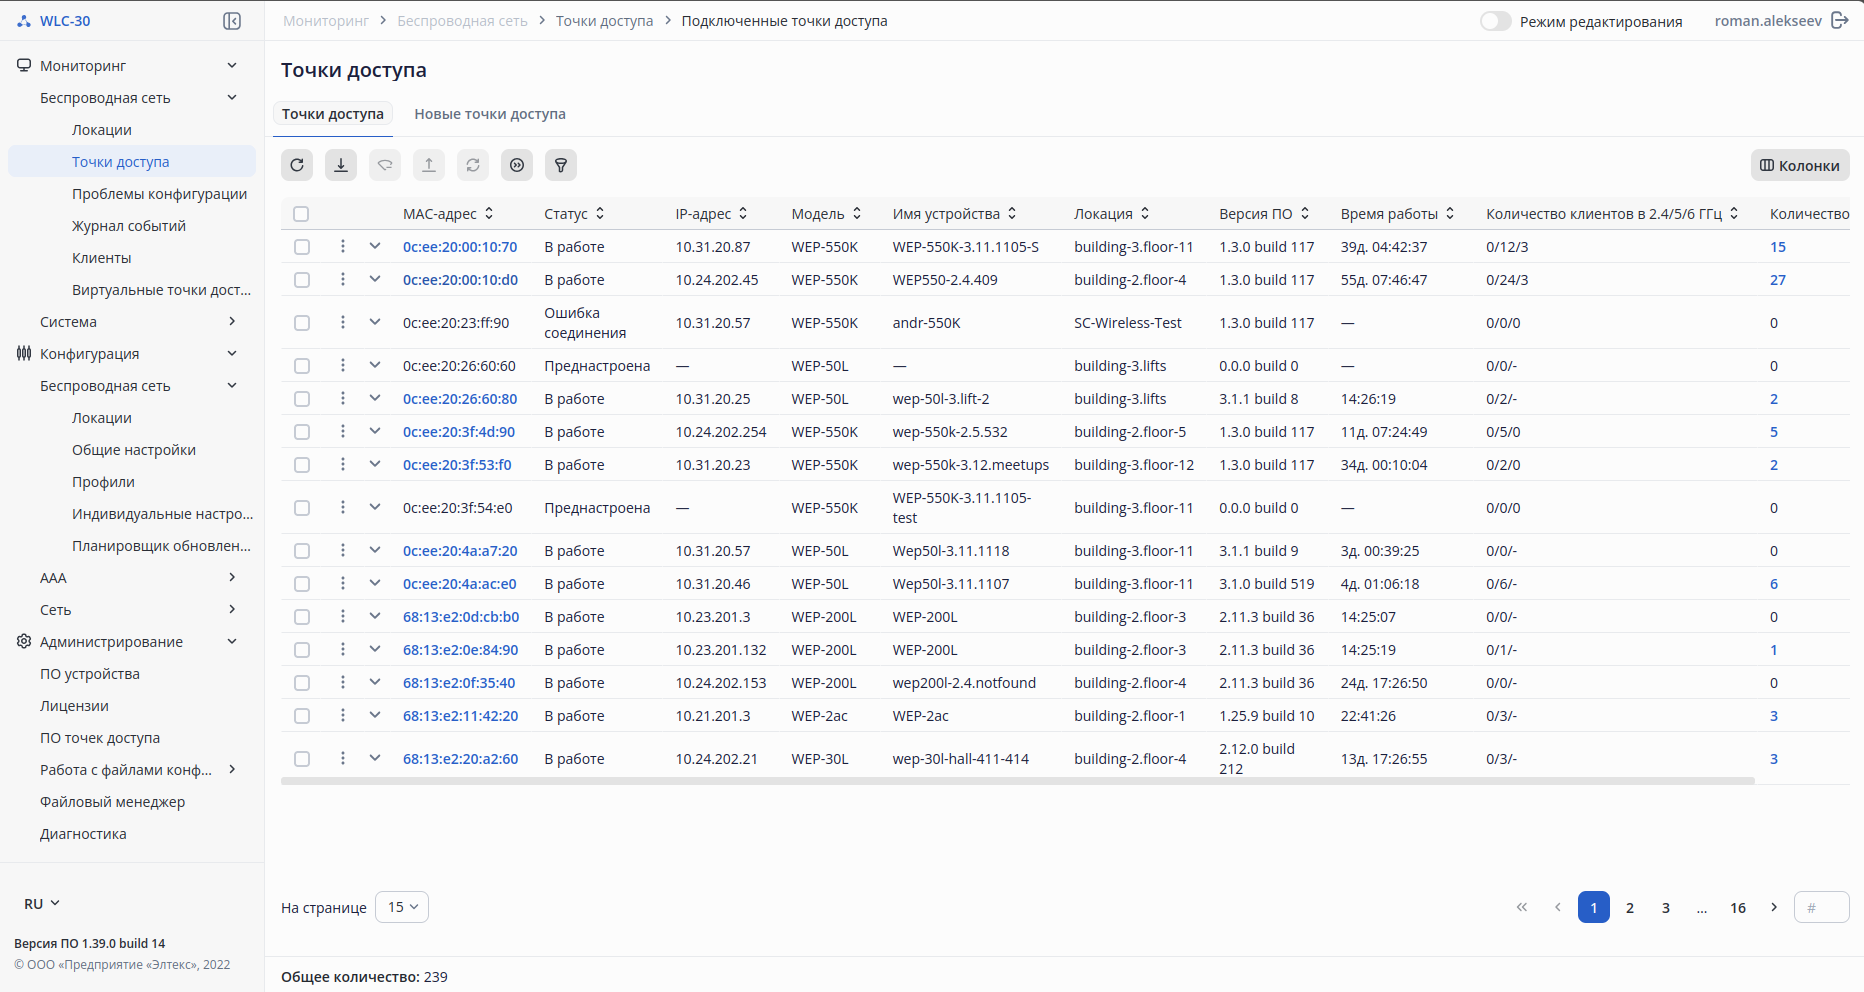Viewport: 1864px width, 992px height.
Task: Open Проблемы конфигурации sidebar item
Action: (160, 194)
